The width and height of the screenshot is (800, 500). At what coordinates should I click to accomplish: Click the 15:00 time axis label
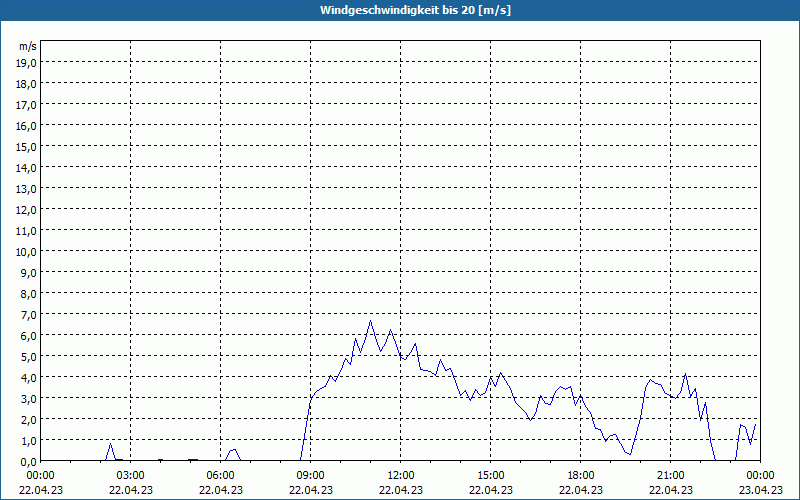491,476
